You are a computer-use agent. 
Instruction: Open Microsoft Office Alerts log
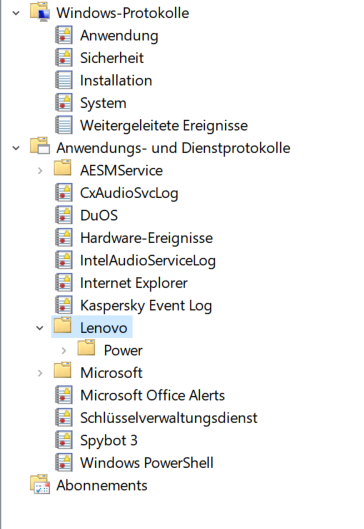pyautogui.click(x=152, y=395)
